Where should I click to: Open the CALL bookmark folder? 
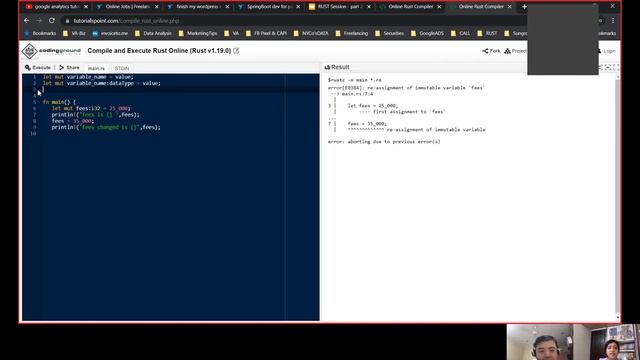coord(460,33)
